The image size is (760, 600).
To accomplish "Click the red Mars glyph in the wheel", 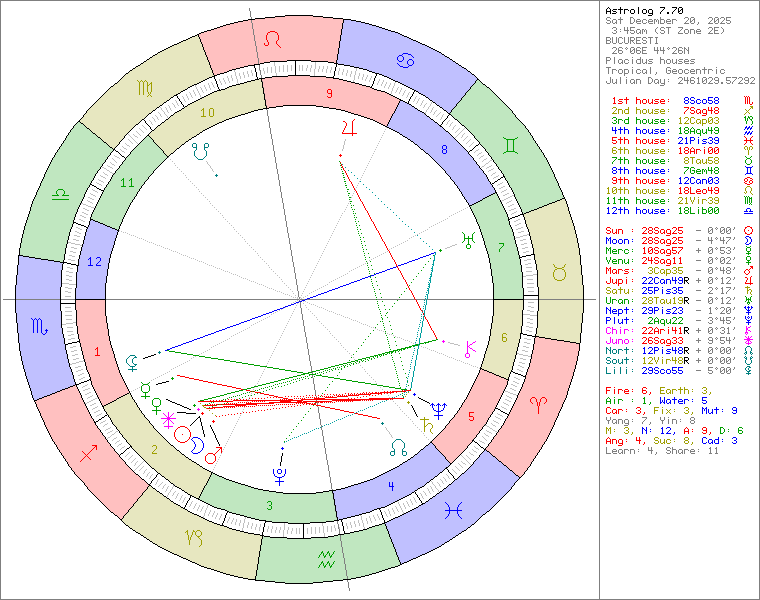I will tap(212, 455).
